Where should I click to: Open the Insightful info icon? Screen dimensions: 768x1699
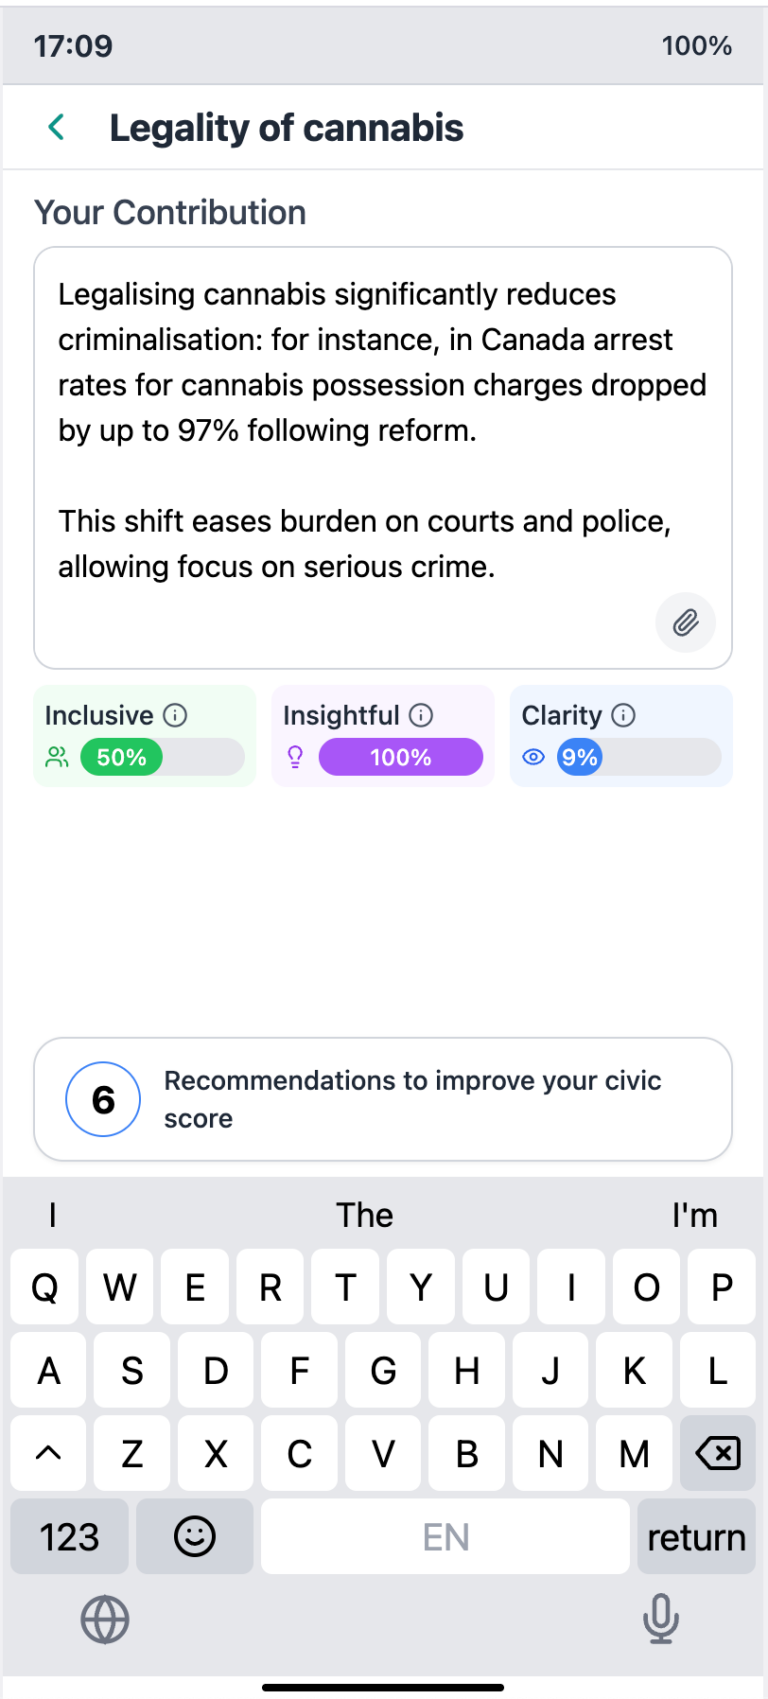tap(422, 715)
